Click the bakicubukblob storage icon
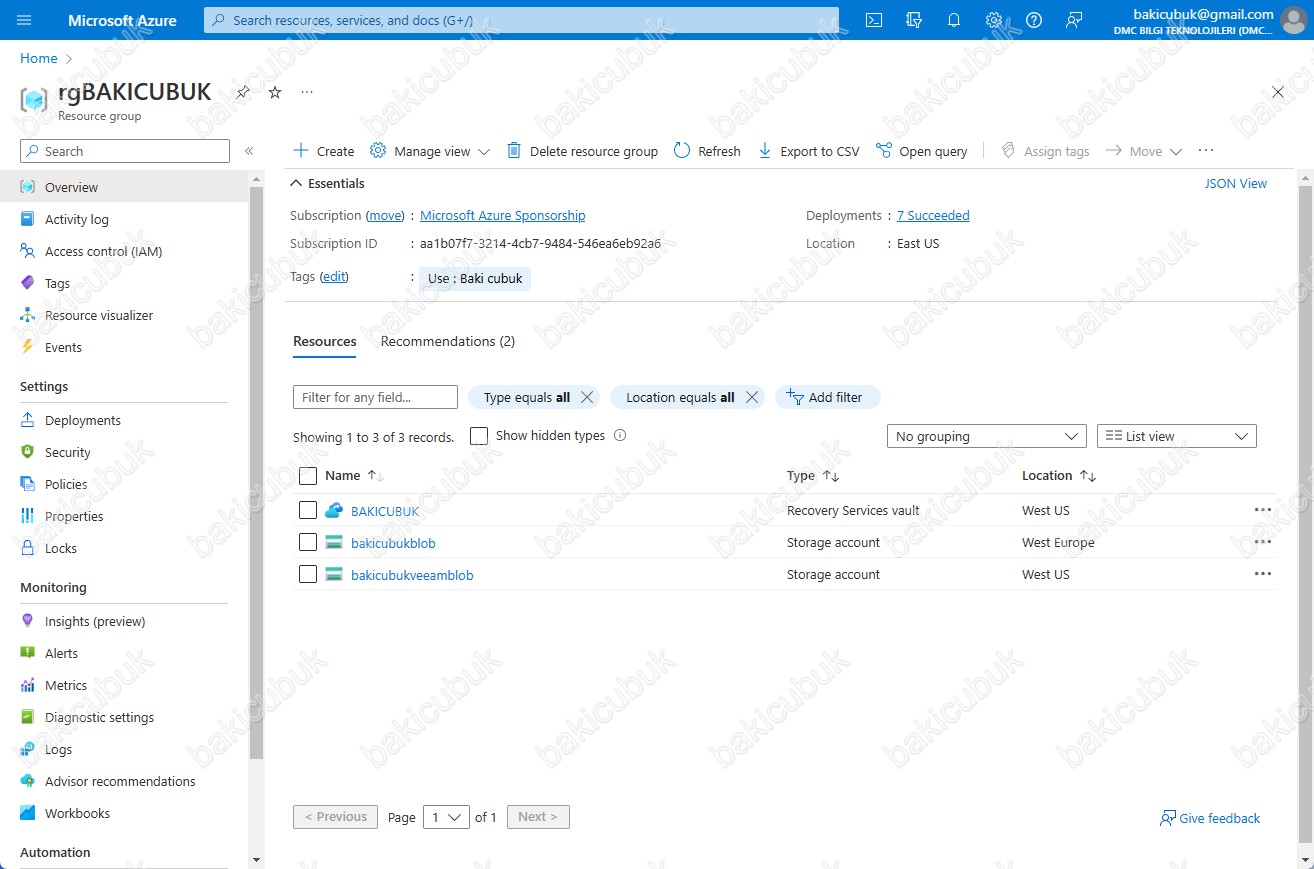The height and width of the screenshot is (869, 1314). coord(334,542)
